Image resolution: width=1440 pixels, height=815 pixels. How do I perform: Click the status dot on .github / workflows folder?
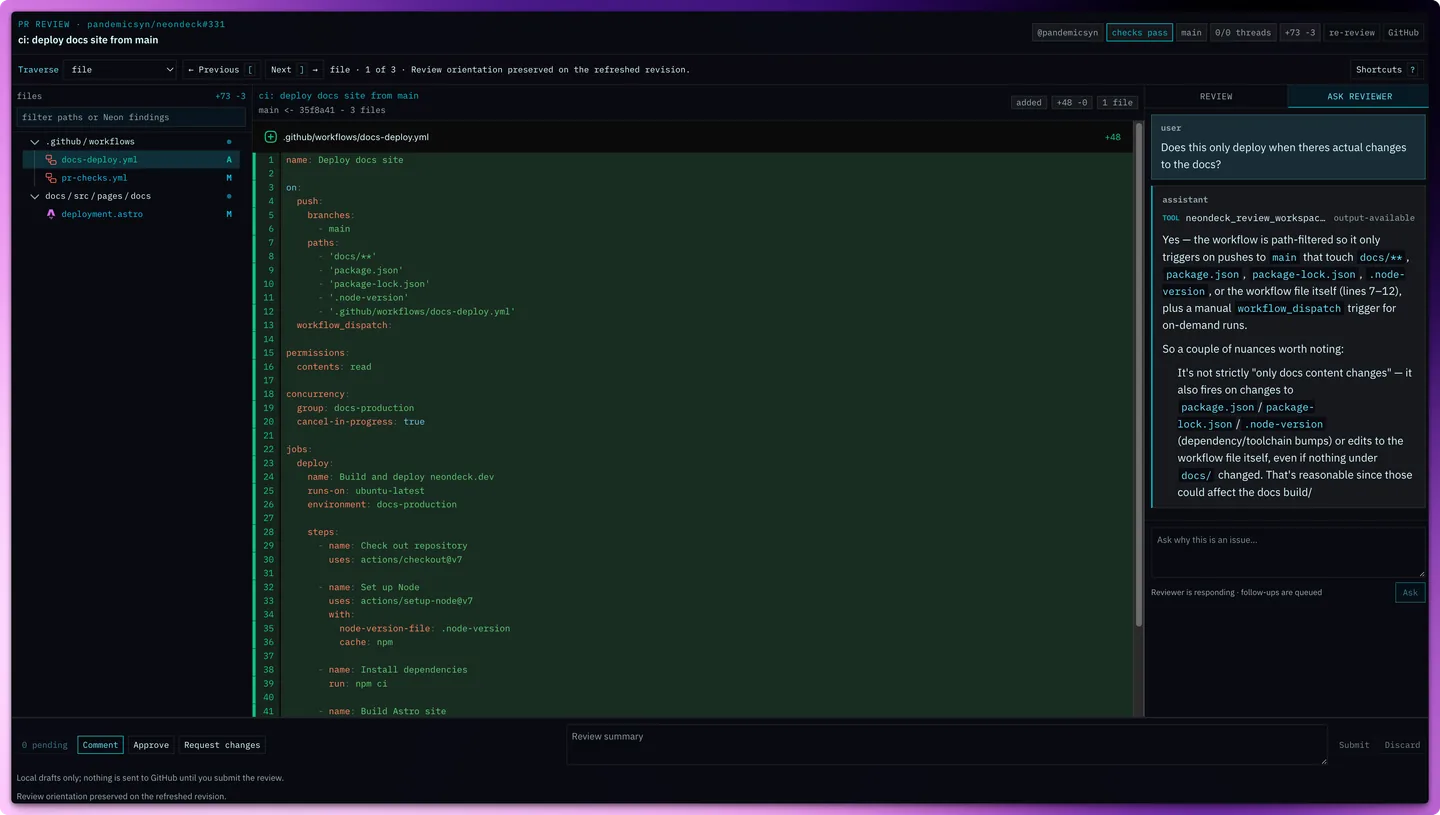tap(229, 142)
